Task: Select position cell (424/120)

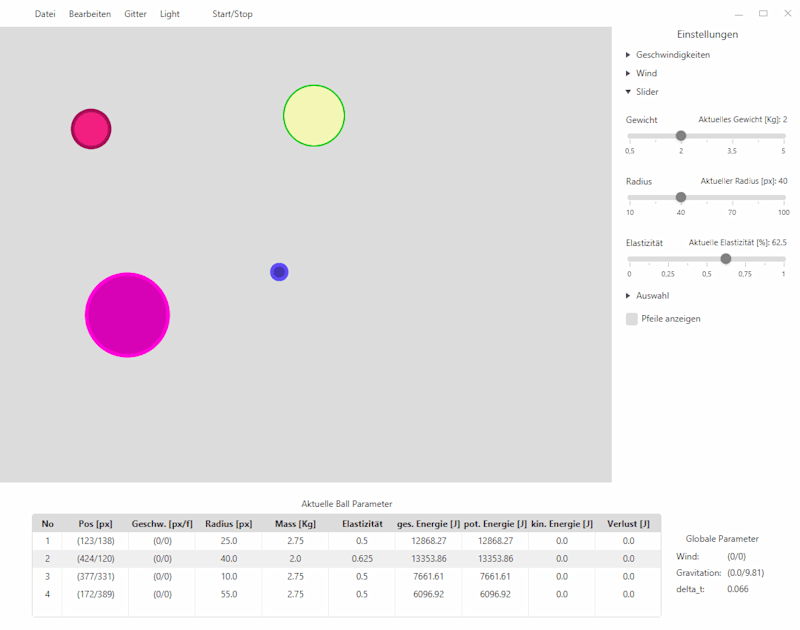Action: 95,559
